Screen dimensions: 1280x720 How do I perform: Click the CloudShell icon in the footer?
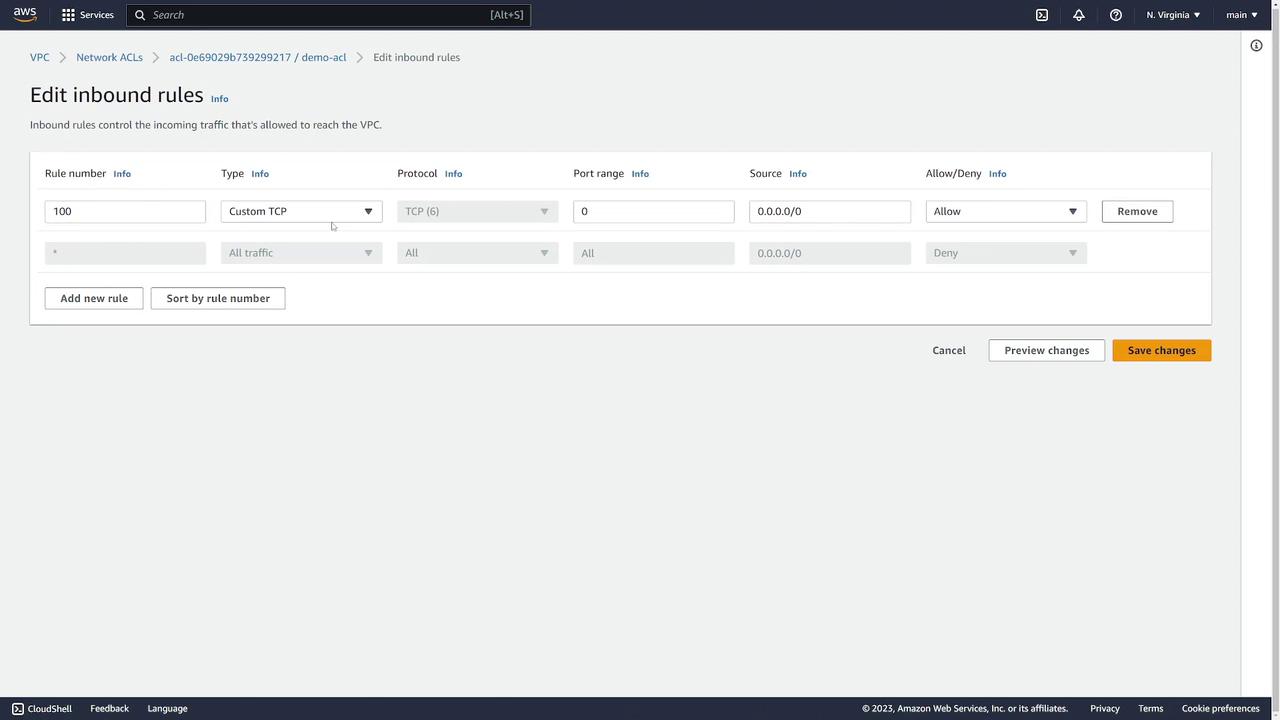tap(18, 708)
